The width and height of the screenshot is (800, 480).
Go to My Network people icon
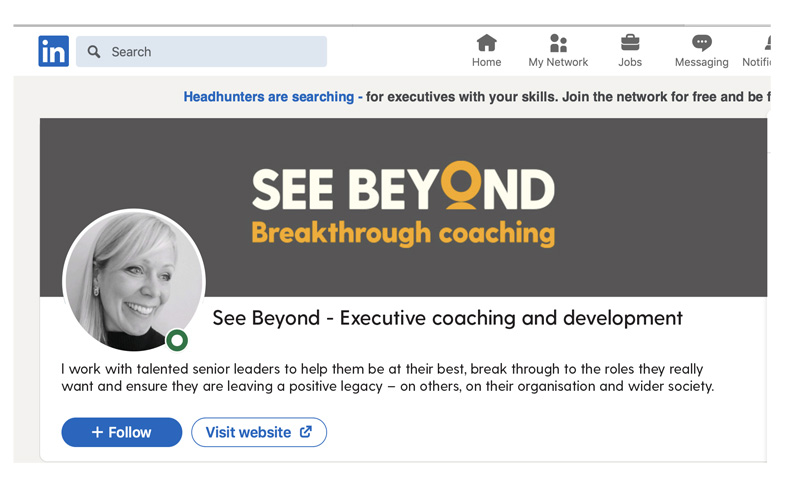point(558,43)
